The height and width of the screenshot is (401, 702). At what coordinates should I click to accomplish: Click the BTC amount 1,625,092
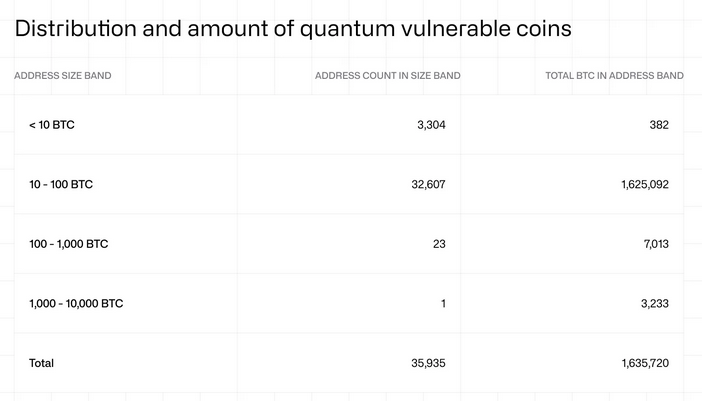coord(645,184)
